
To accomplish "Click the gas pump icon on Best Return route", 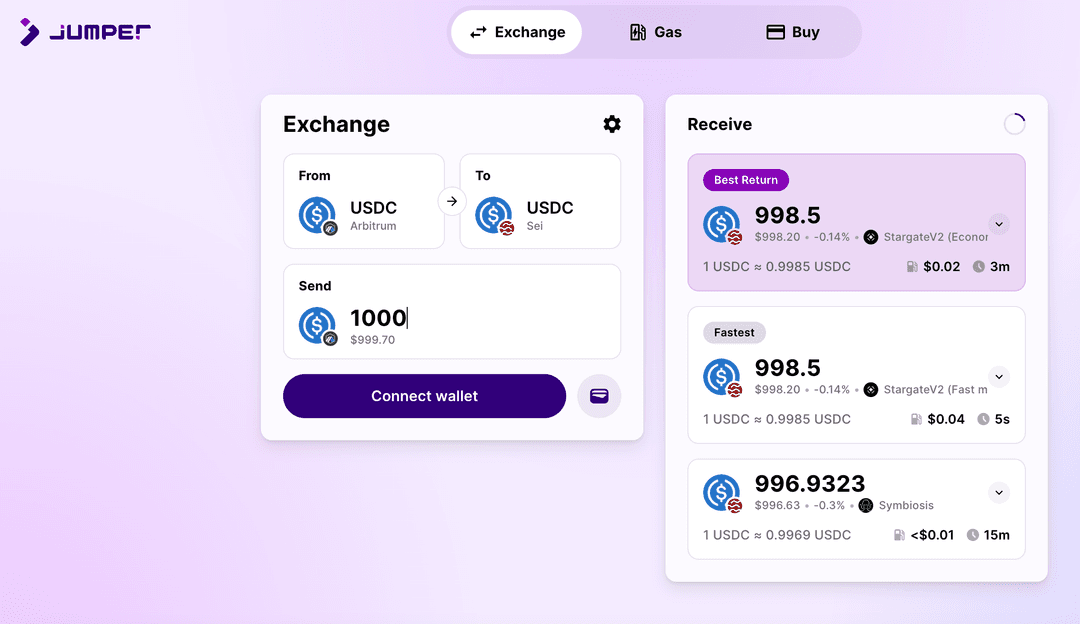I will tap(912, 267).
